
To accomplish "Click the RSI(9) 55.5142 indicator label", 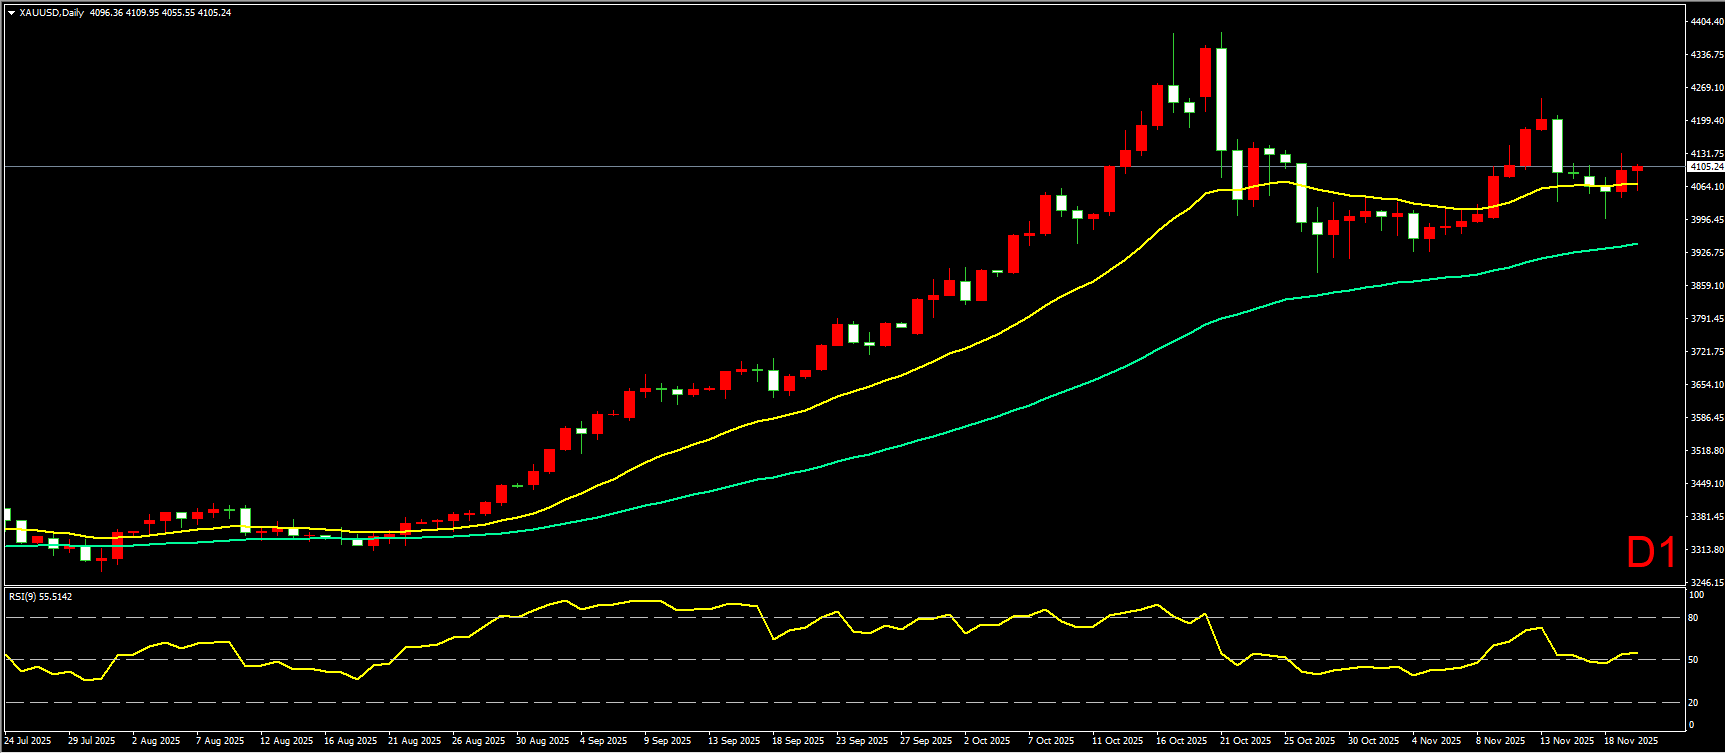I will coord(40,597).
